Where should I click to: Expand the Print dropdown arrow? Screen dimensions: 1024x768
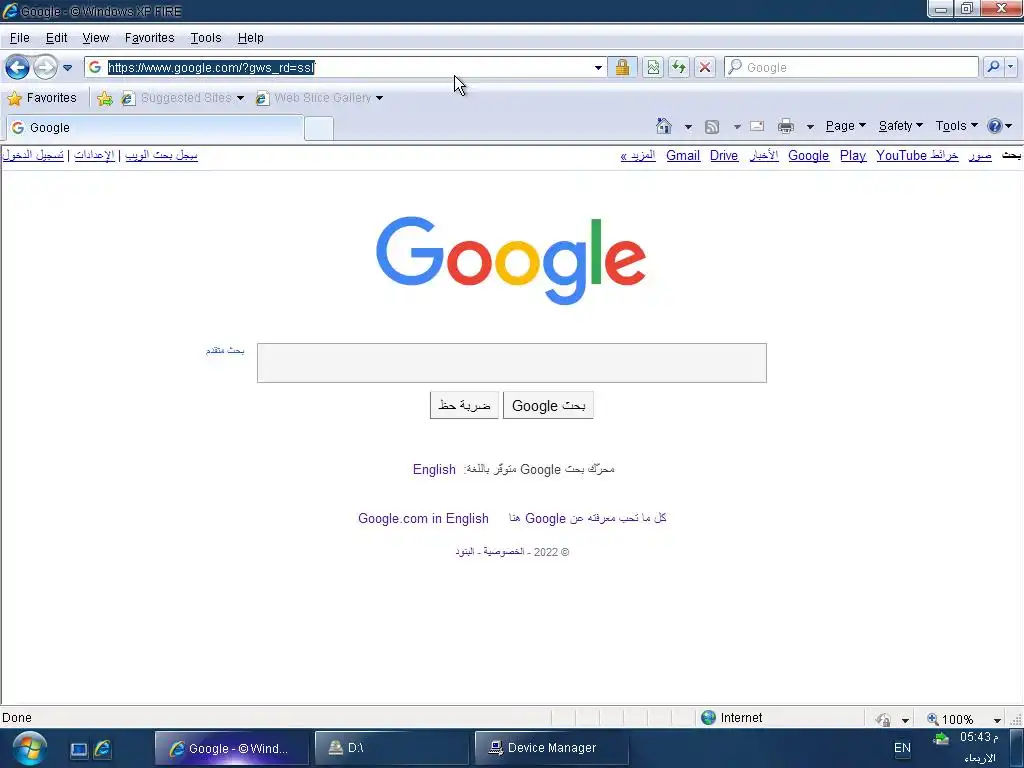click(810, 127)
